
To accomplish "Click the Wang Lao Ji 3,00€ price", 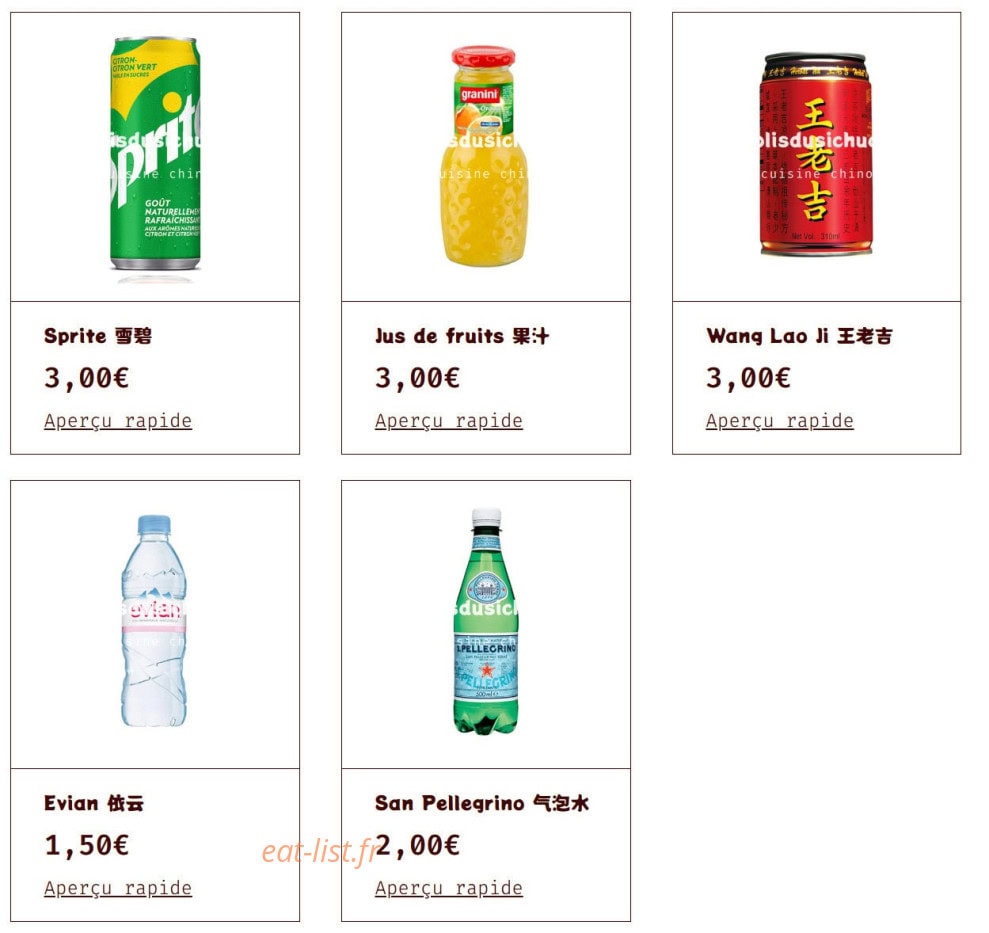I will pyautogui.click(x=748, y=378).
